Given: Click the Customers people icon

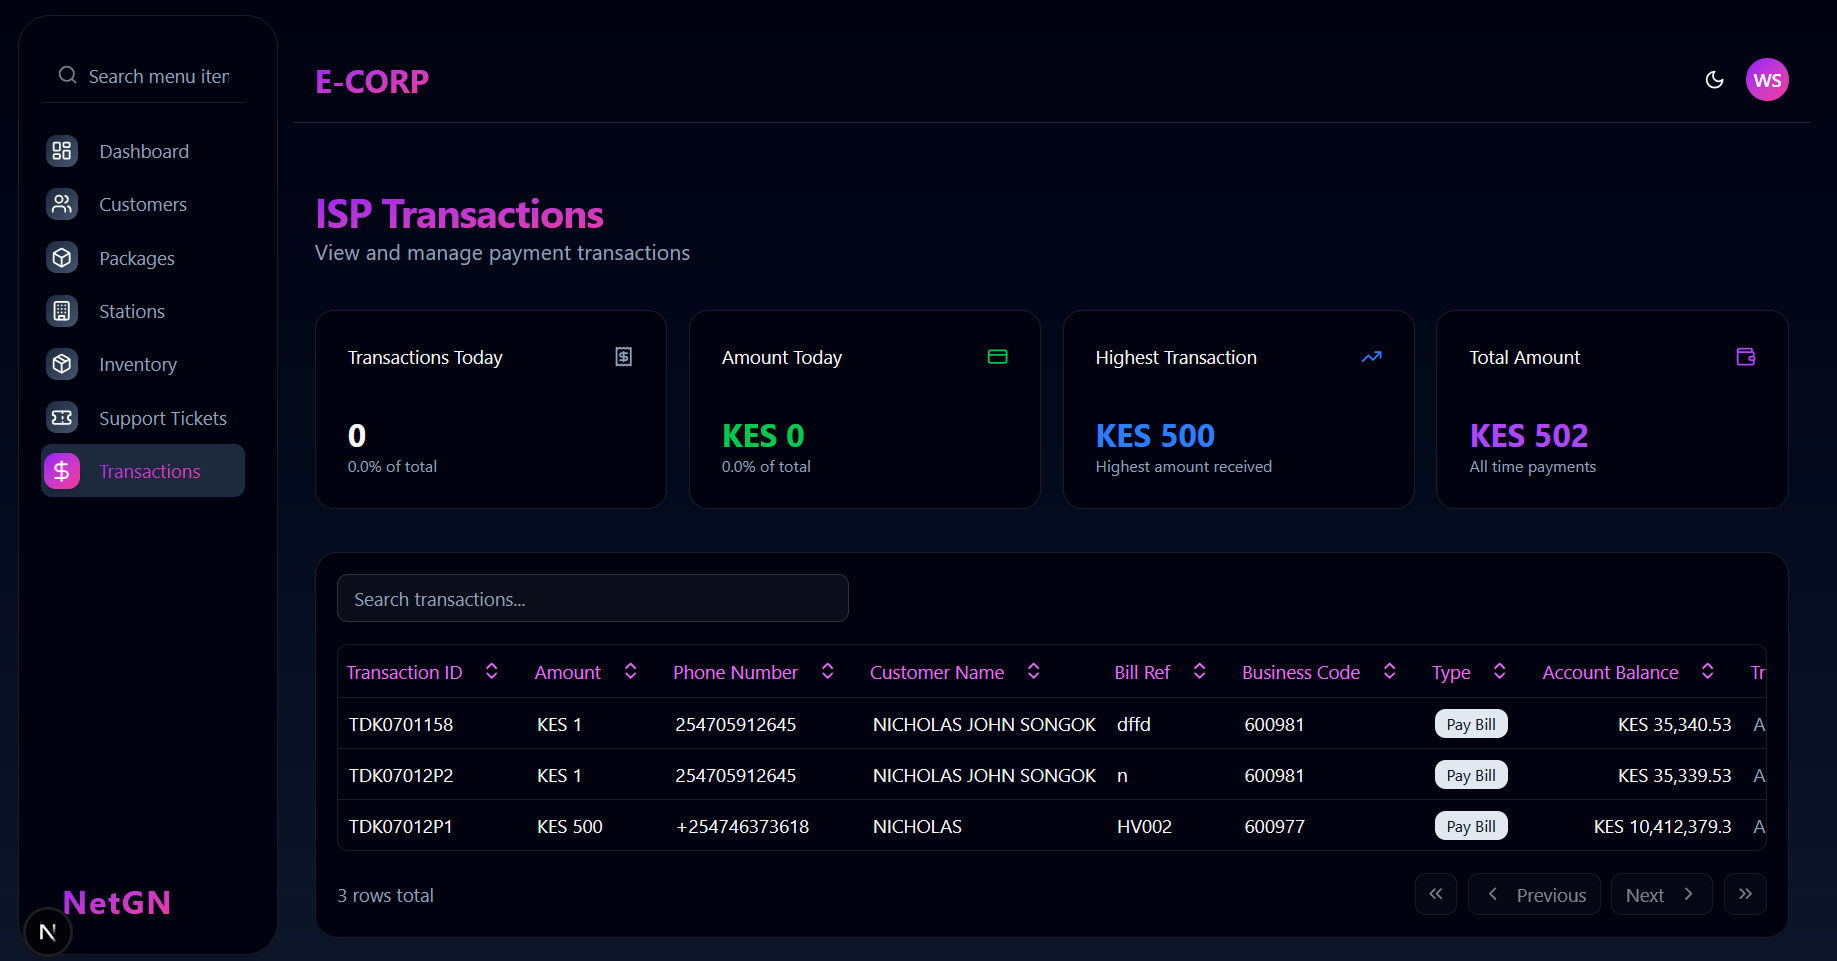Looking at the screenshot, I should 62,204.
